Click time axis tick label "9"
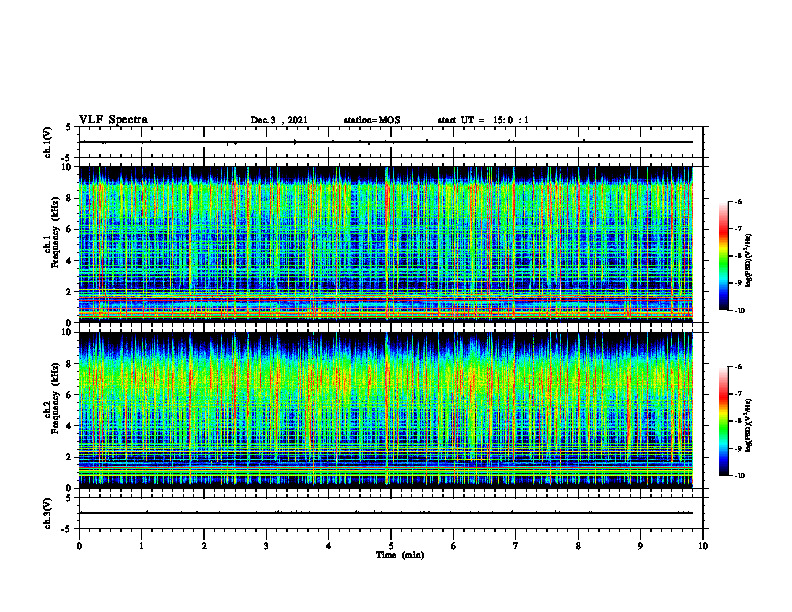Screen dimensions: 792x612 pyautogui.click(x=640, y=546)
